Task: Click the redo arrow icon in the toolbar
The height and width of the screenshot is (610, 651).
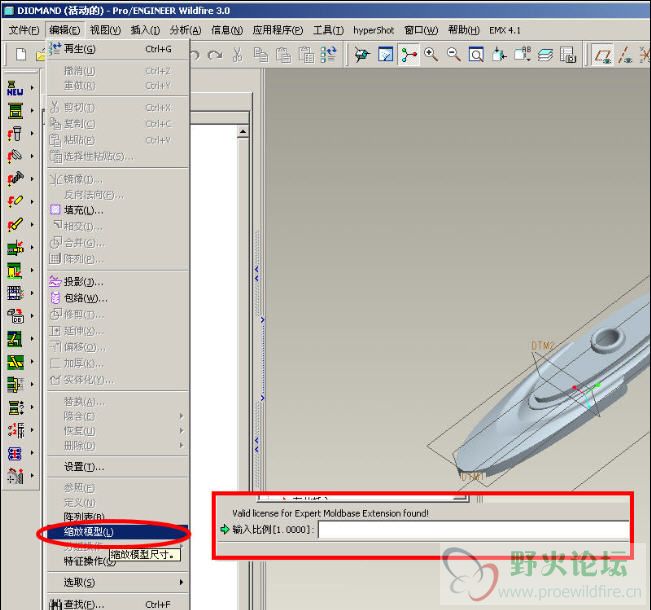Action: coord(215,55)
